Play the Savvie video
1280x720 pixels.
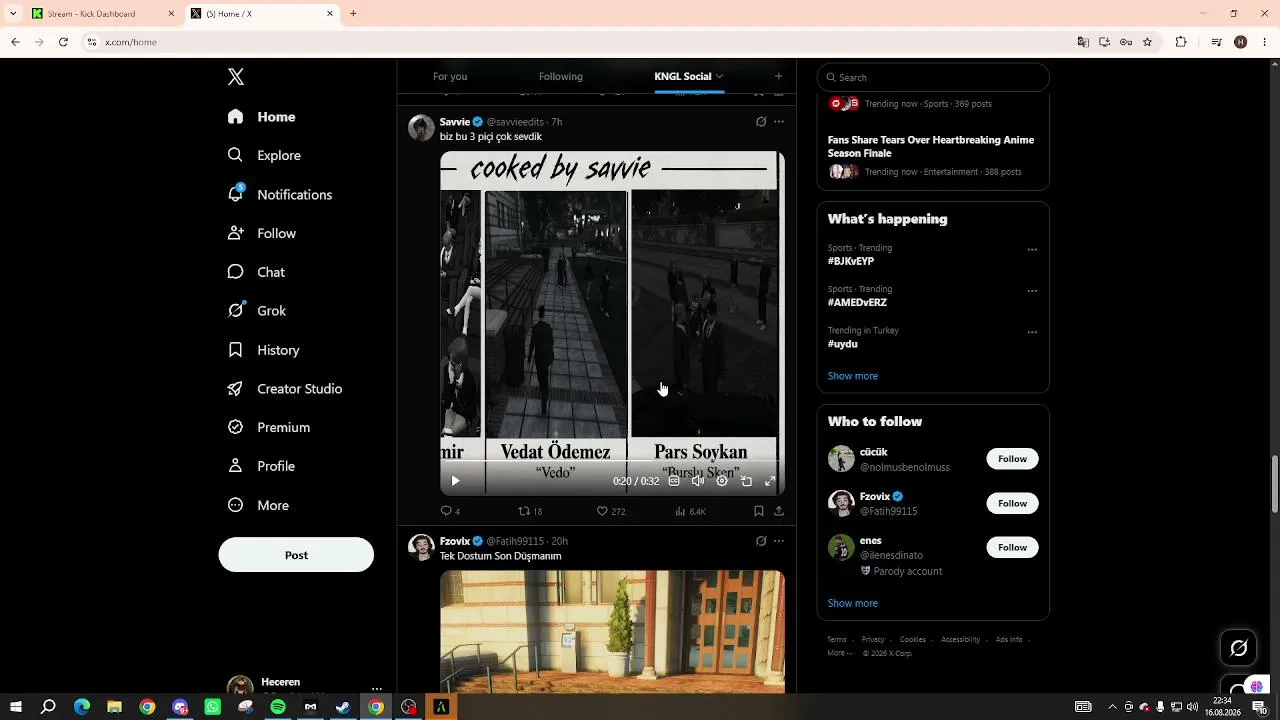(x=455, y=481)
